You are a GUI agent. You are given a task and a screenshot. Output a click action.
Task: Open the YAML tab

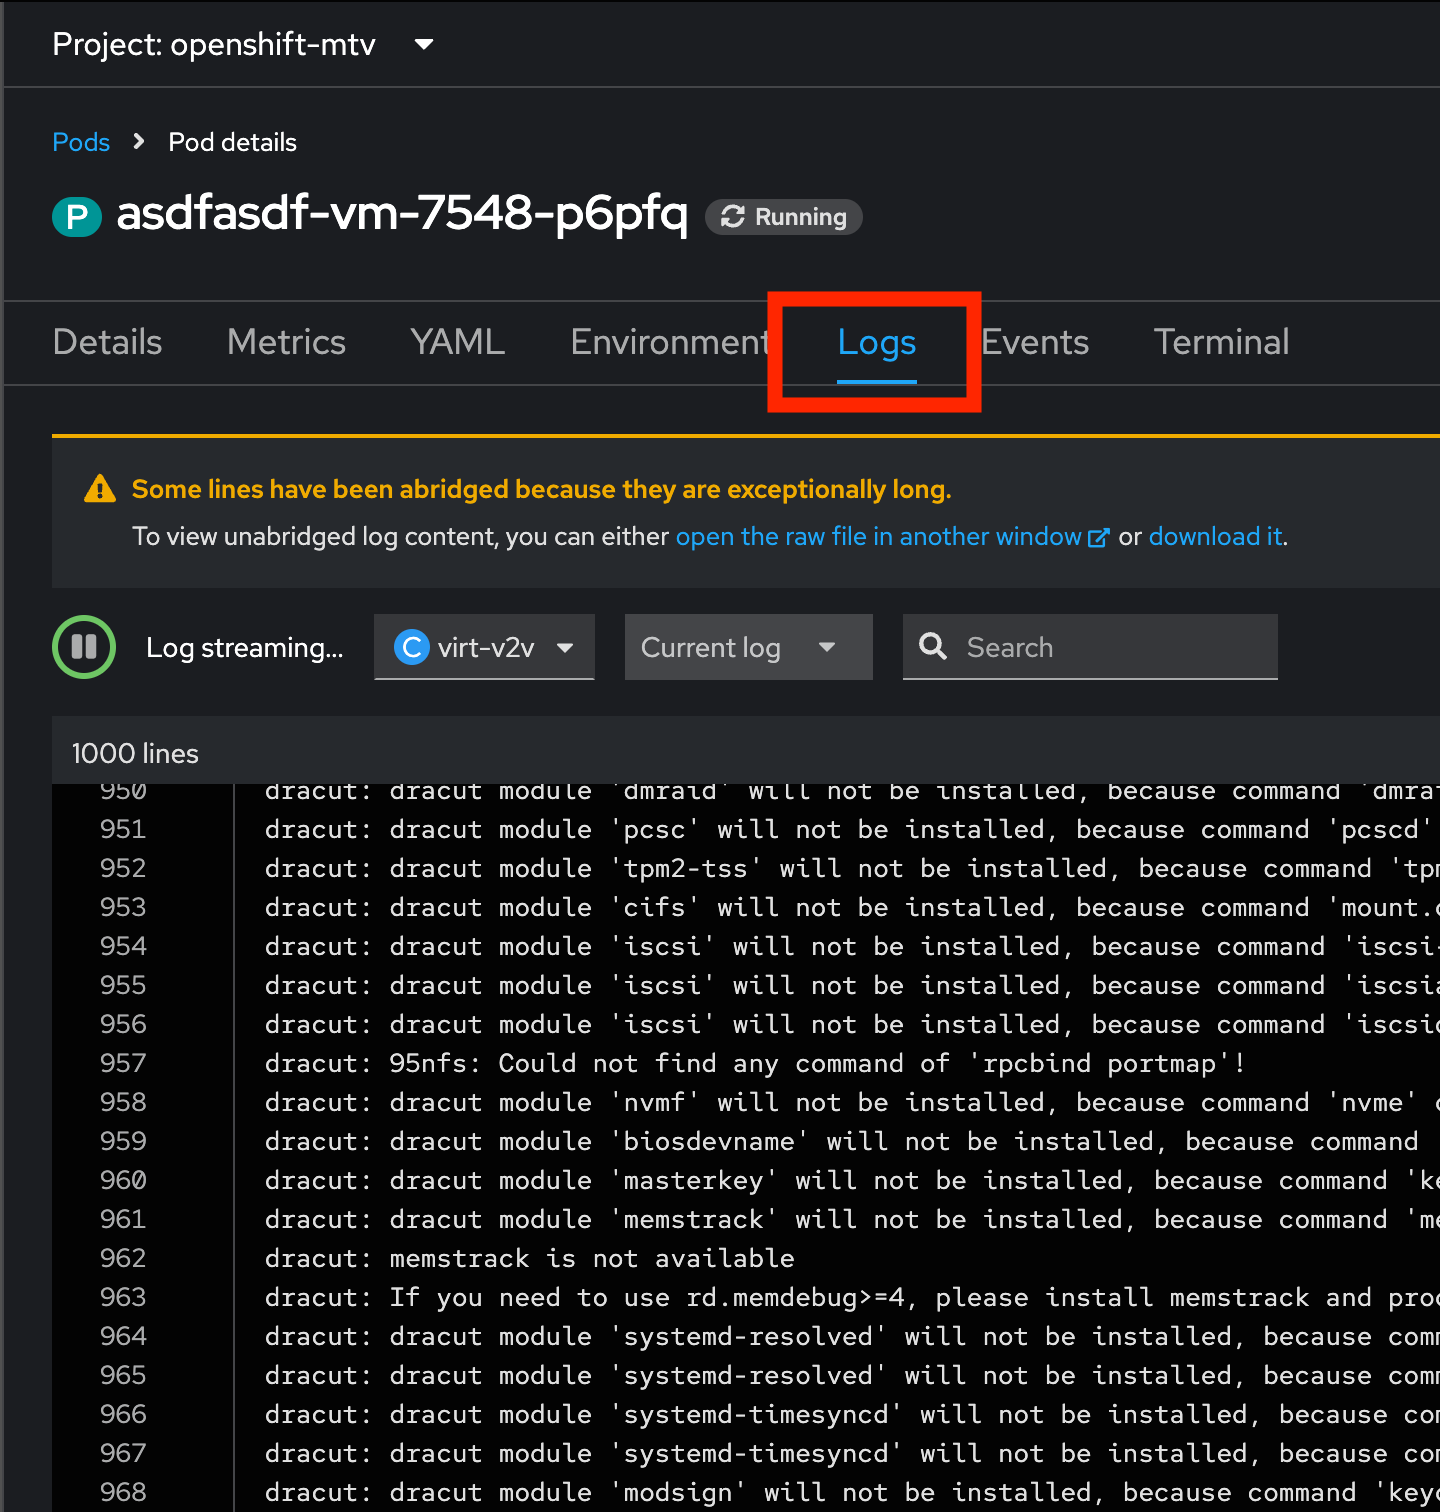[x=457, y=342]
